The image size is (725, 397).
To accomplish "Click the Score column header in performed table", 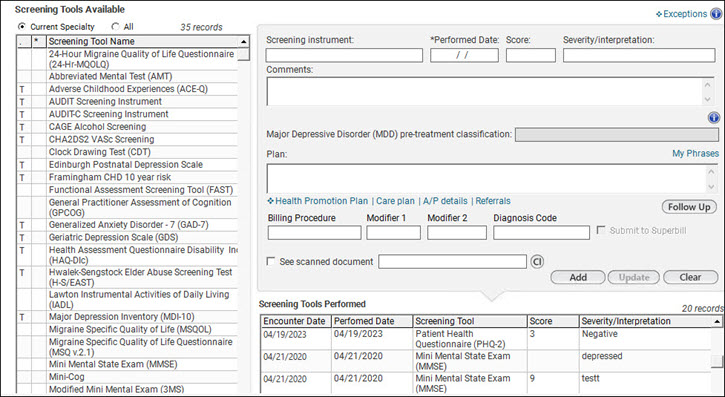I will (553, 321).
